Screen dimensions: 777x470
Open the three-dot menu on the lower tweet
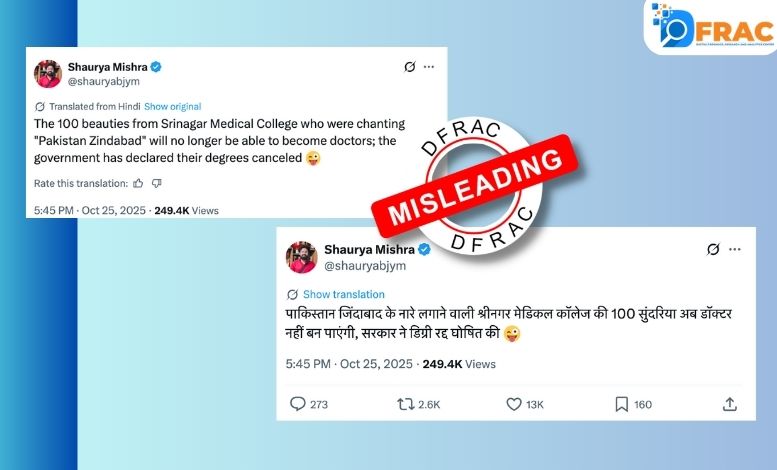(x=735, y=249)
